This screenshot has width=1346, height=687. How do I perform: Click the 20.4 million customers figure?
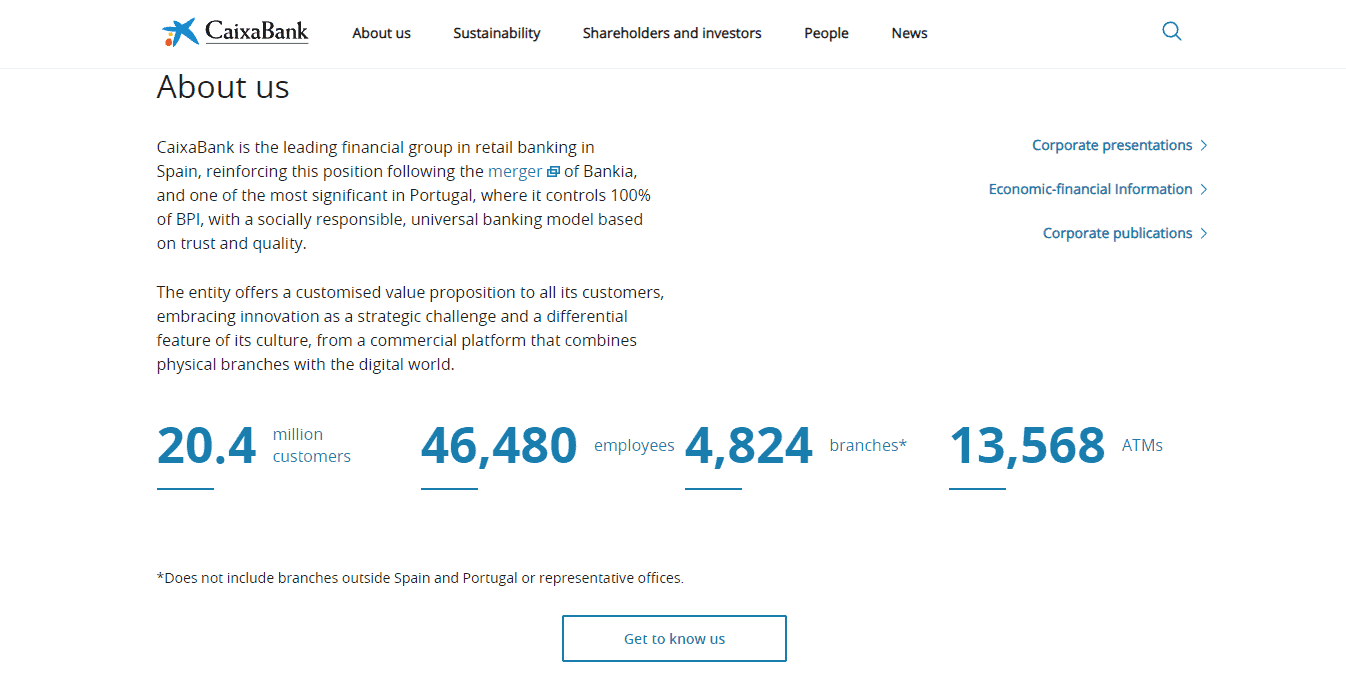tap(254, 445)
